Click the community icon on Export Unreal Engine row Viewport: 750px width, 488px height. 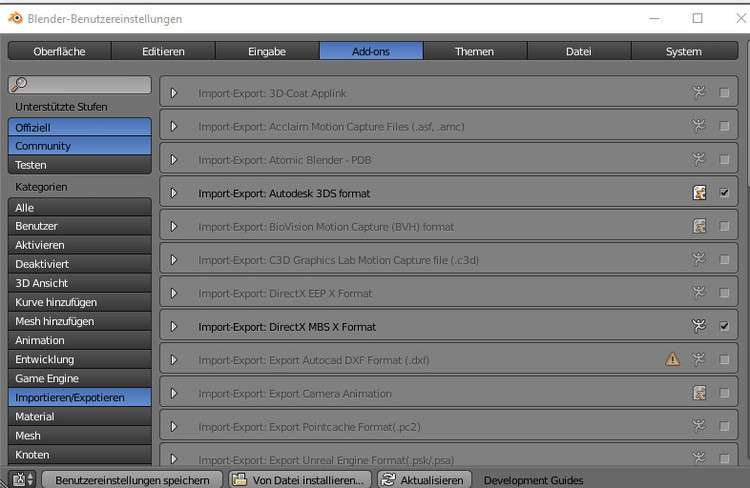699,459
